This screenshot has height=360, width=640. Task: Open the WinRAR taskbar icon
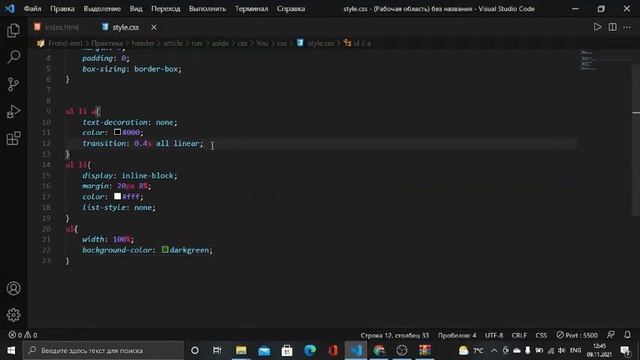click(424, 350)
